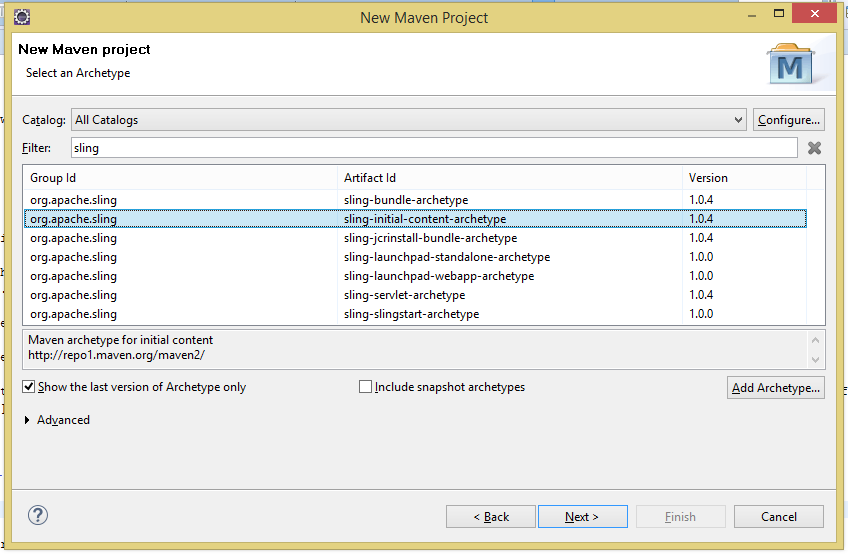Image resolution: width=848 pixels, height=555 pixels.
Task: Sort by the Group Id column header
Action: [180, 177]
